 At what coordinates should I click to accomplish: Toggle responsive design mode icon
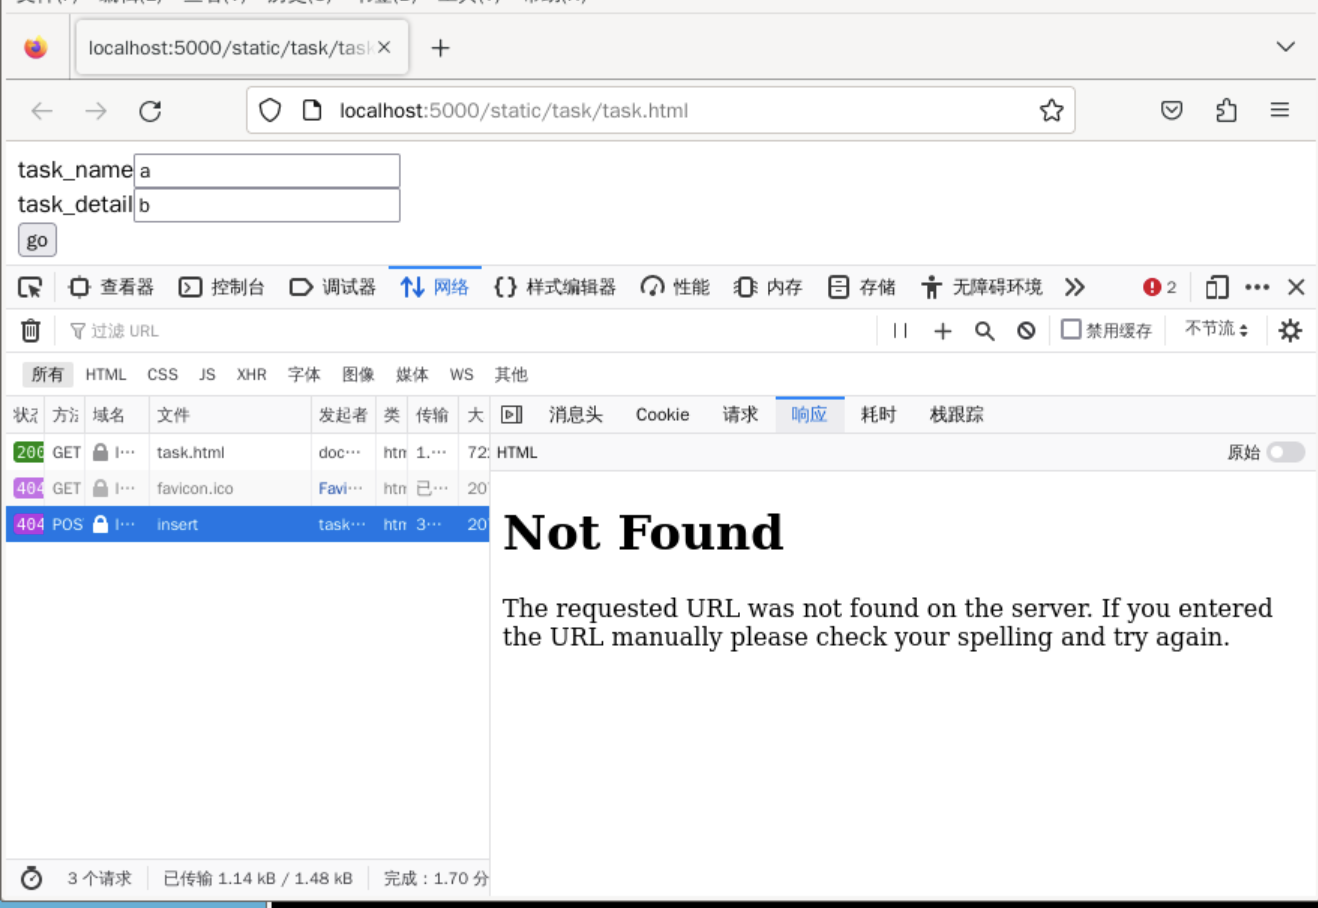tap(1216, 287)
